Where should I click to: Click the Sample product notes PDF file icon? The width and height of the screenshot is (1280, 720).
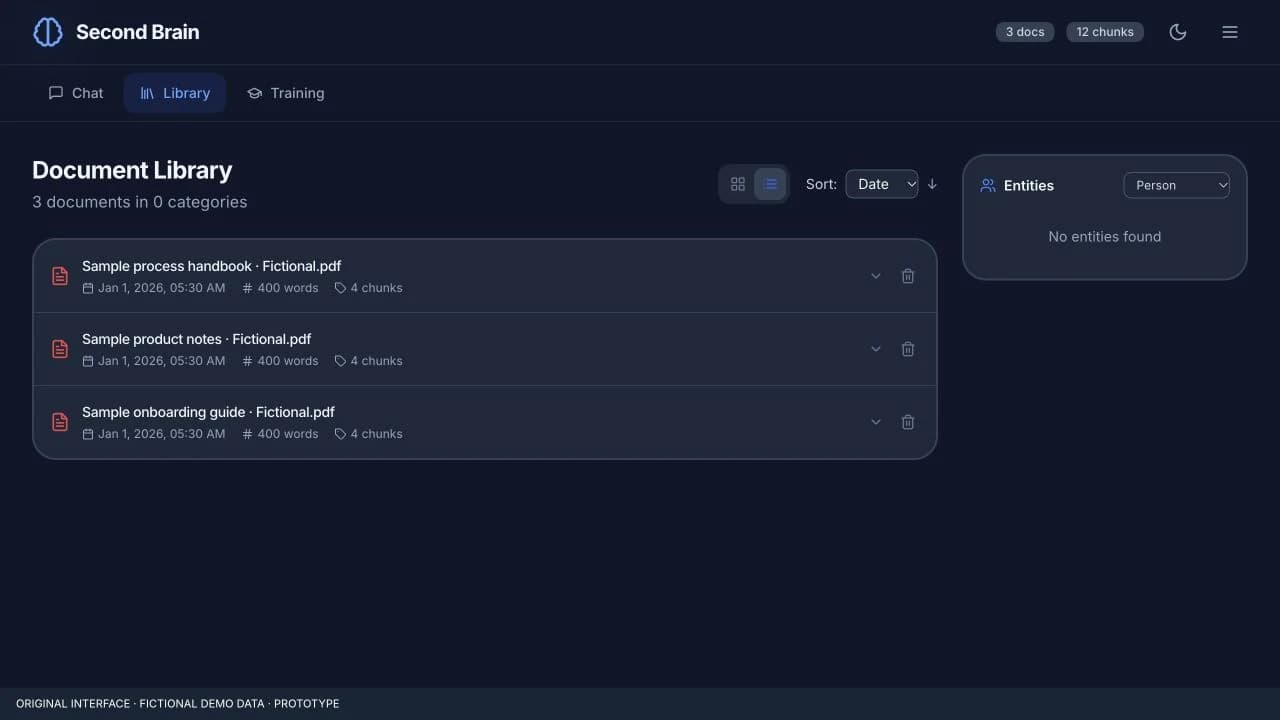coord(60,349)
